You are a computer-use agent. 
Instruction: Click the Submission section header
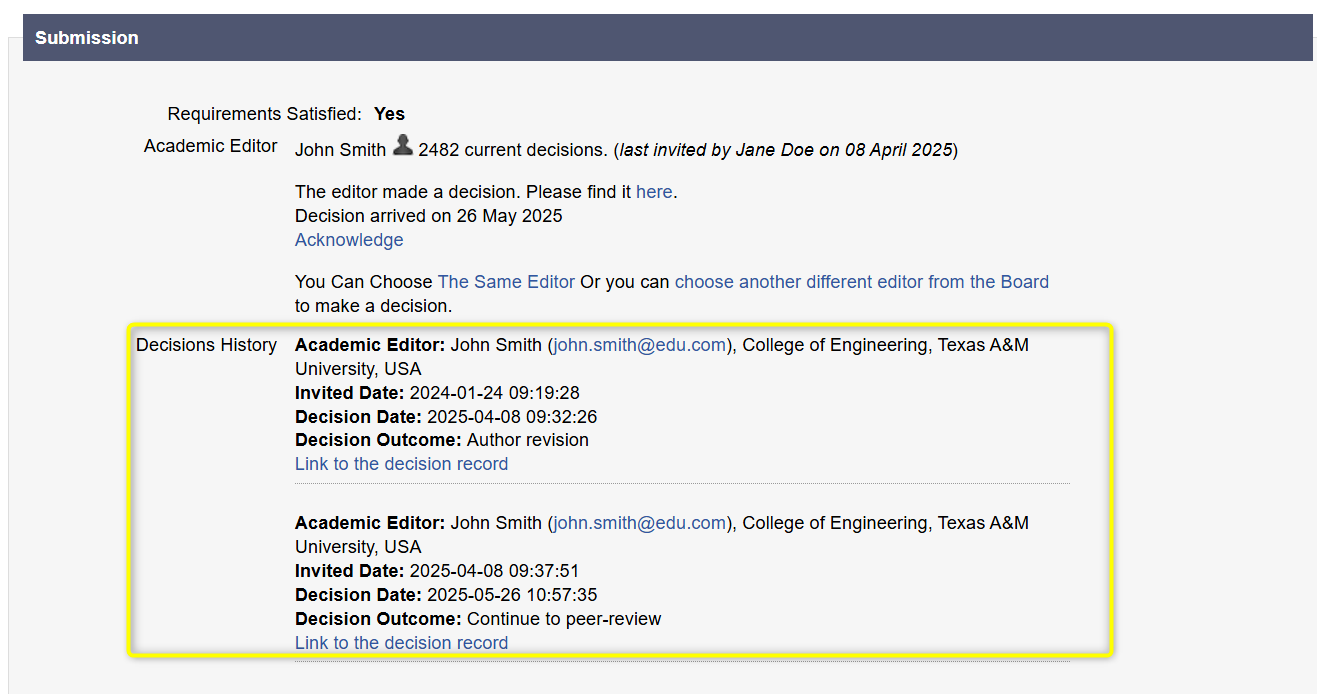click(x=87, y=38)
